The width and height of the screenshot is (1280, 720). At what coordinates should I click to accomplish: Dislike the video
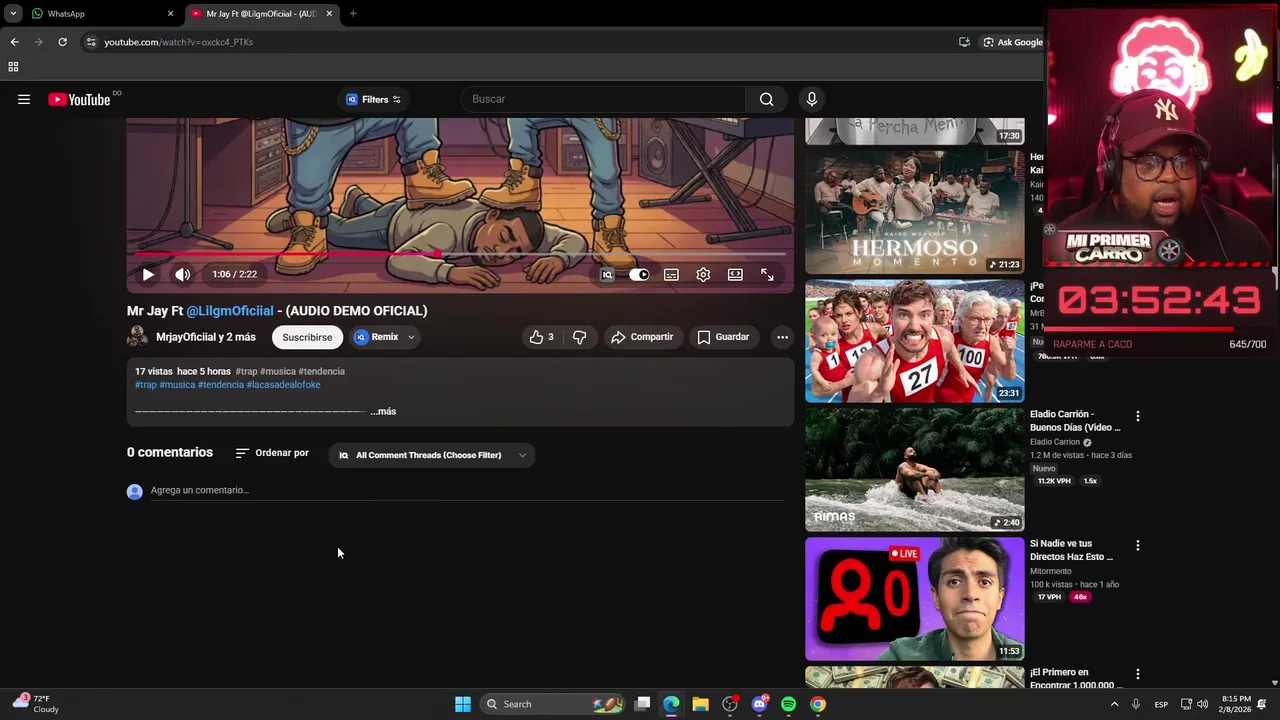(579, 337)
